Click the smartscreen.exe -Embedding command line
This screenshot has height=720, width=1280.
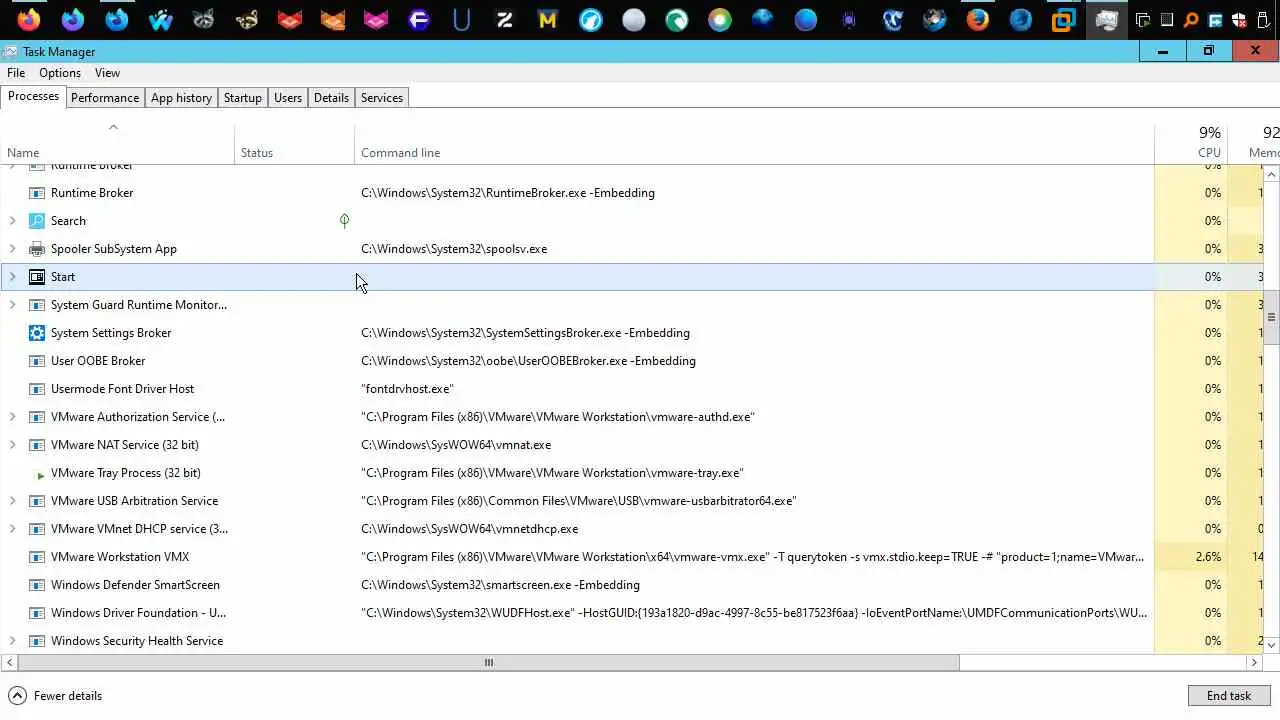coord(500,585)
